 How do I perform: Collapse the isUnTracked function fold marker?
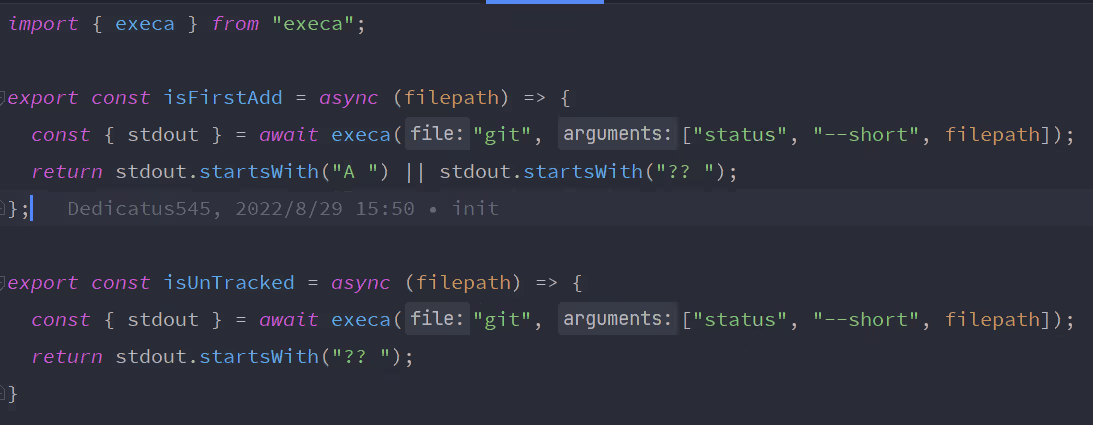[3, 283]
